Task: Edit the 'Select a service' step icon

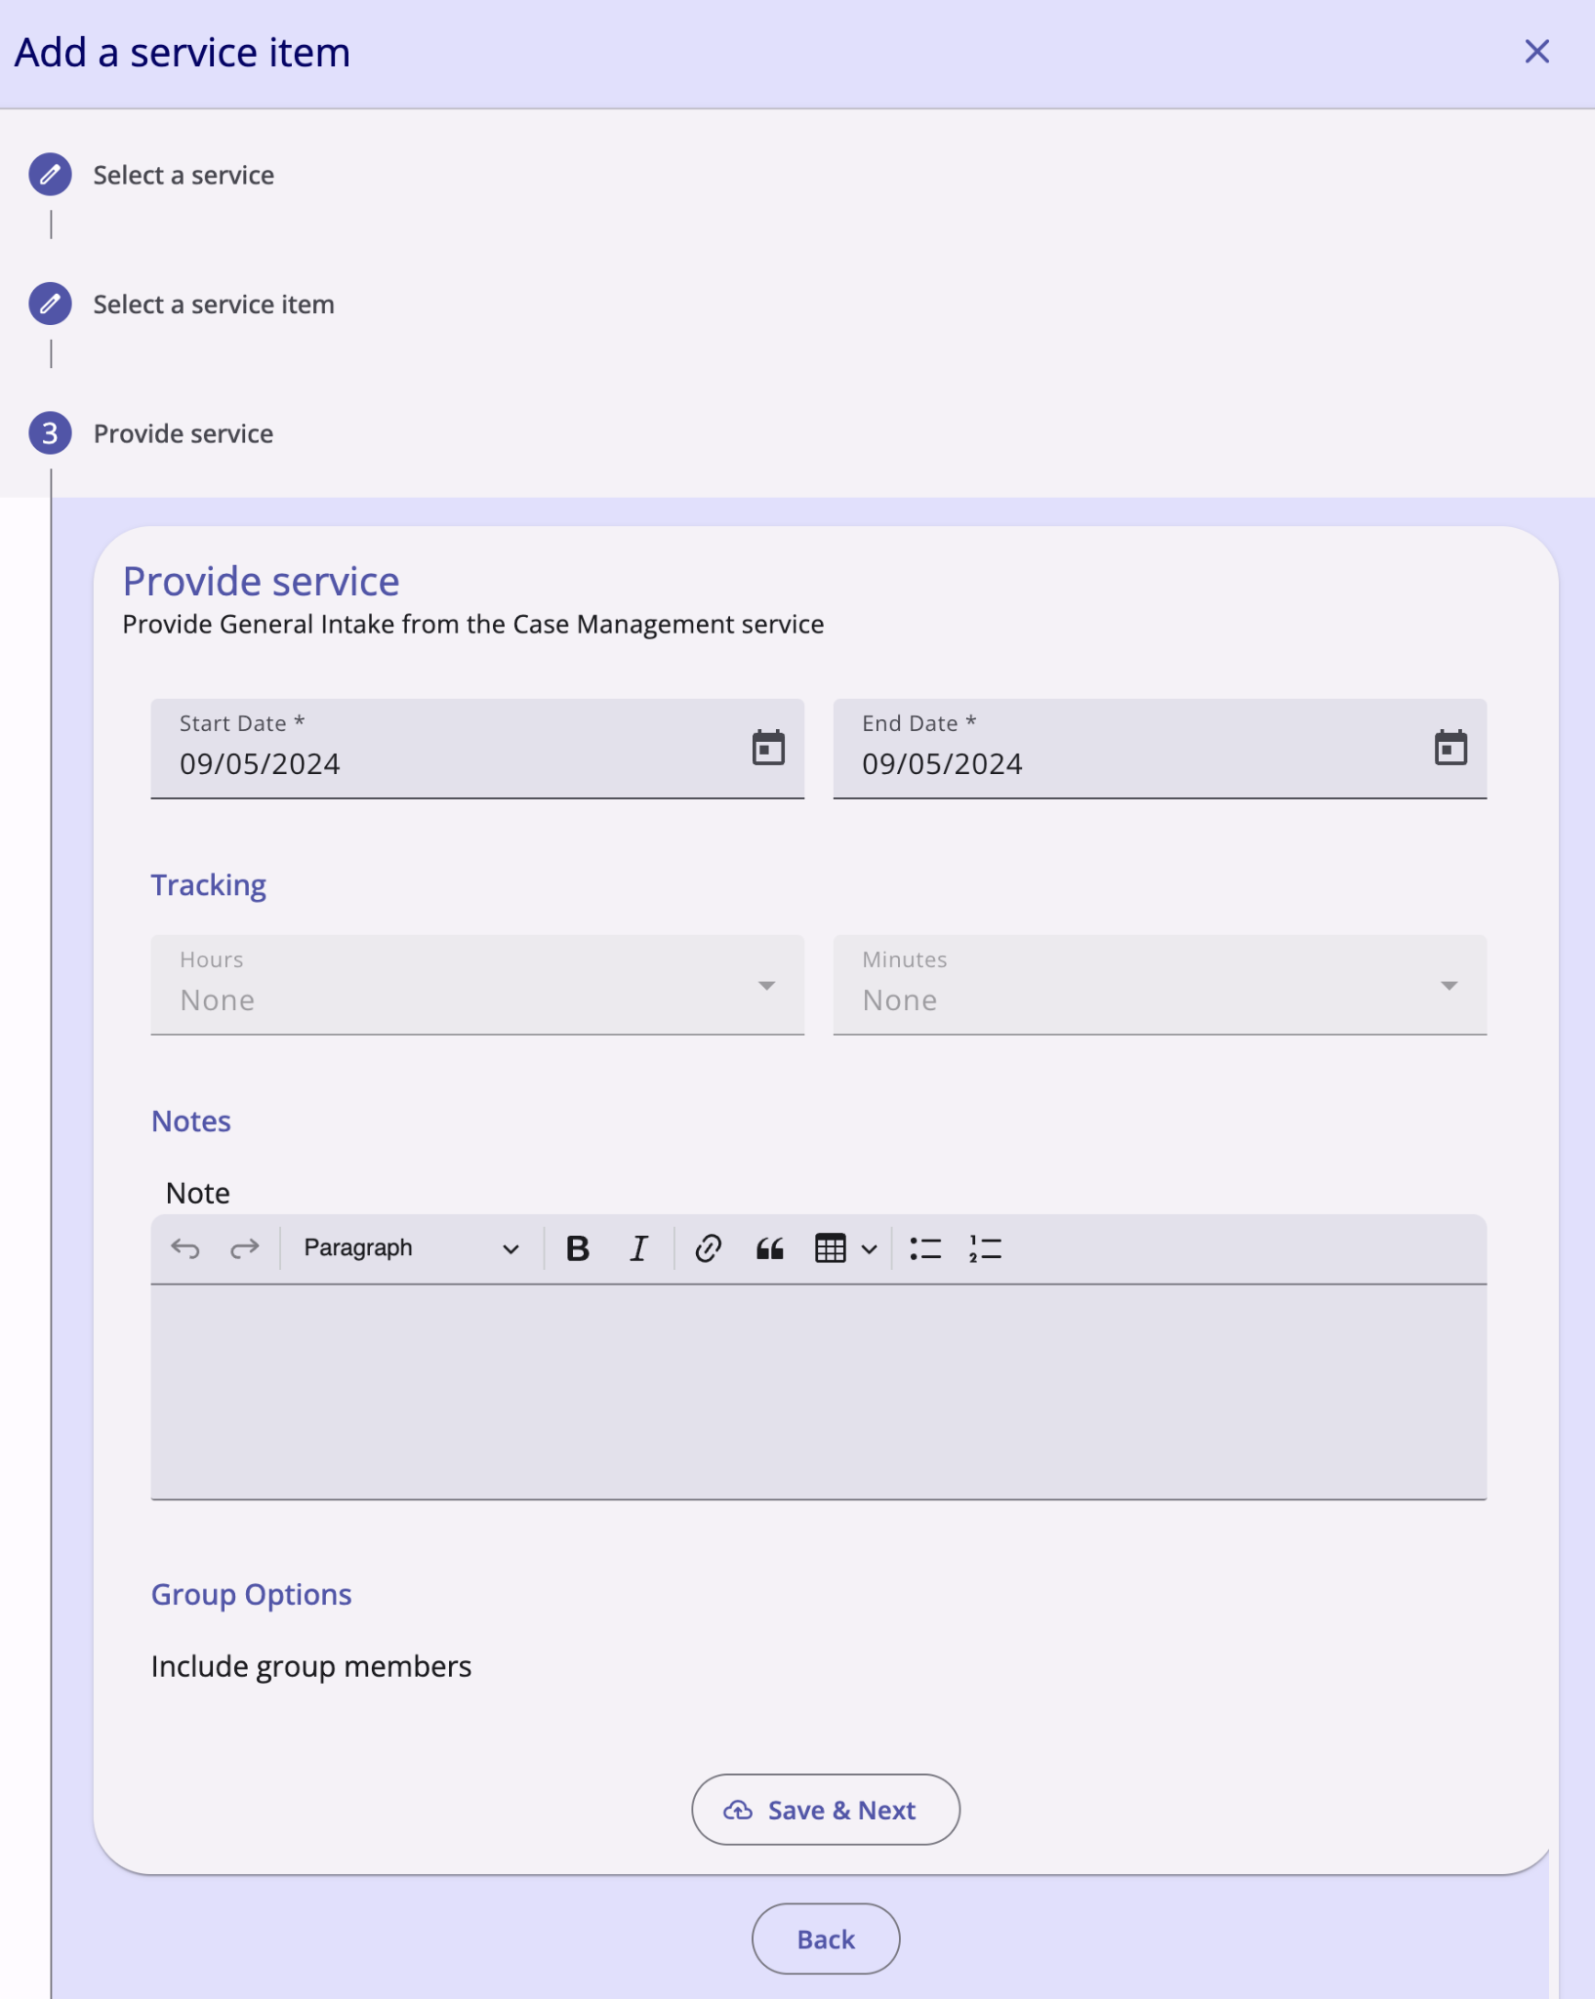Action: [50, 174]
